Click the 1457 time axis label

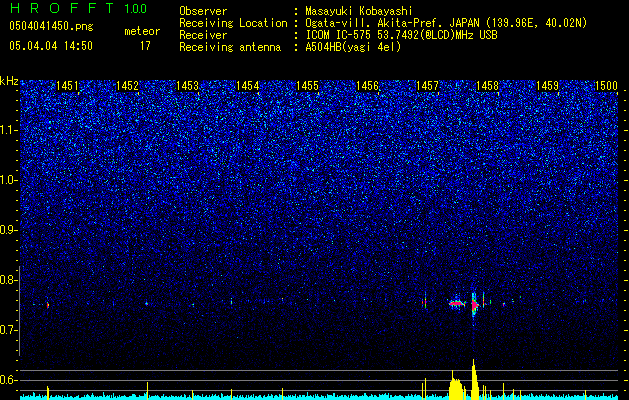click(427, 85)
